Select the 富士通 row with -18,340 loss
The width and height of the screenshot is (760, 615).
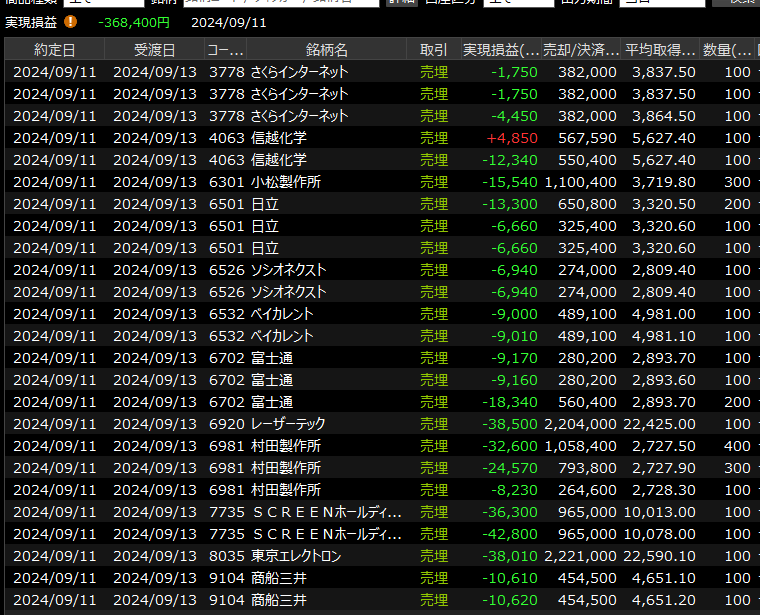pos(300,402)
